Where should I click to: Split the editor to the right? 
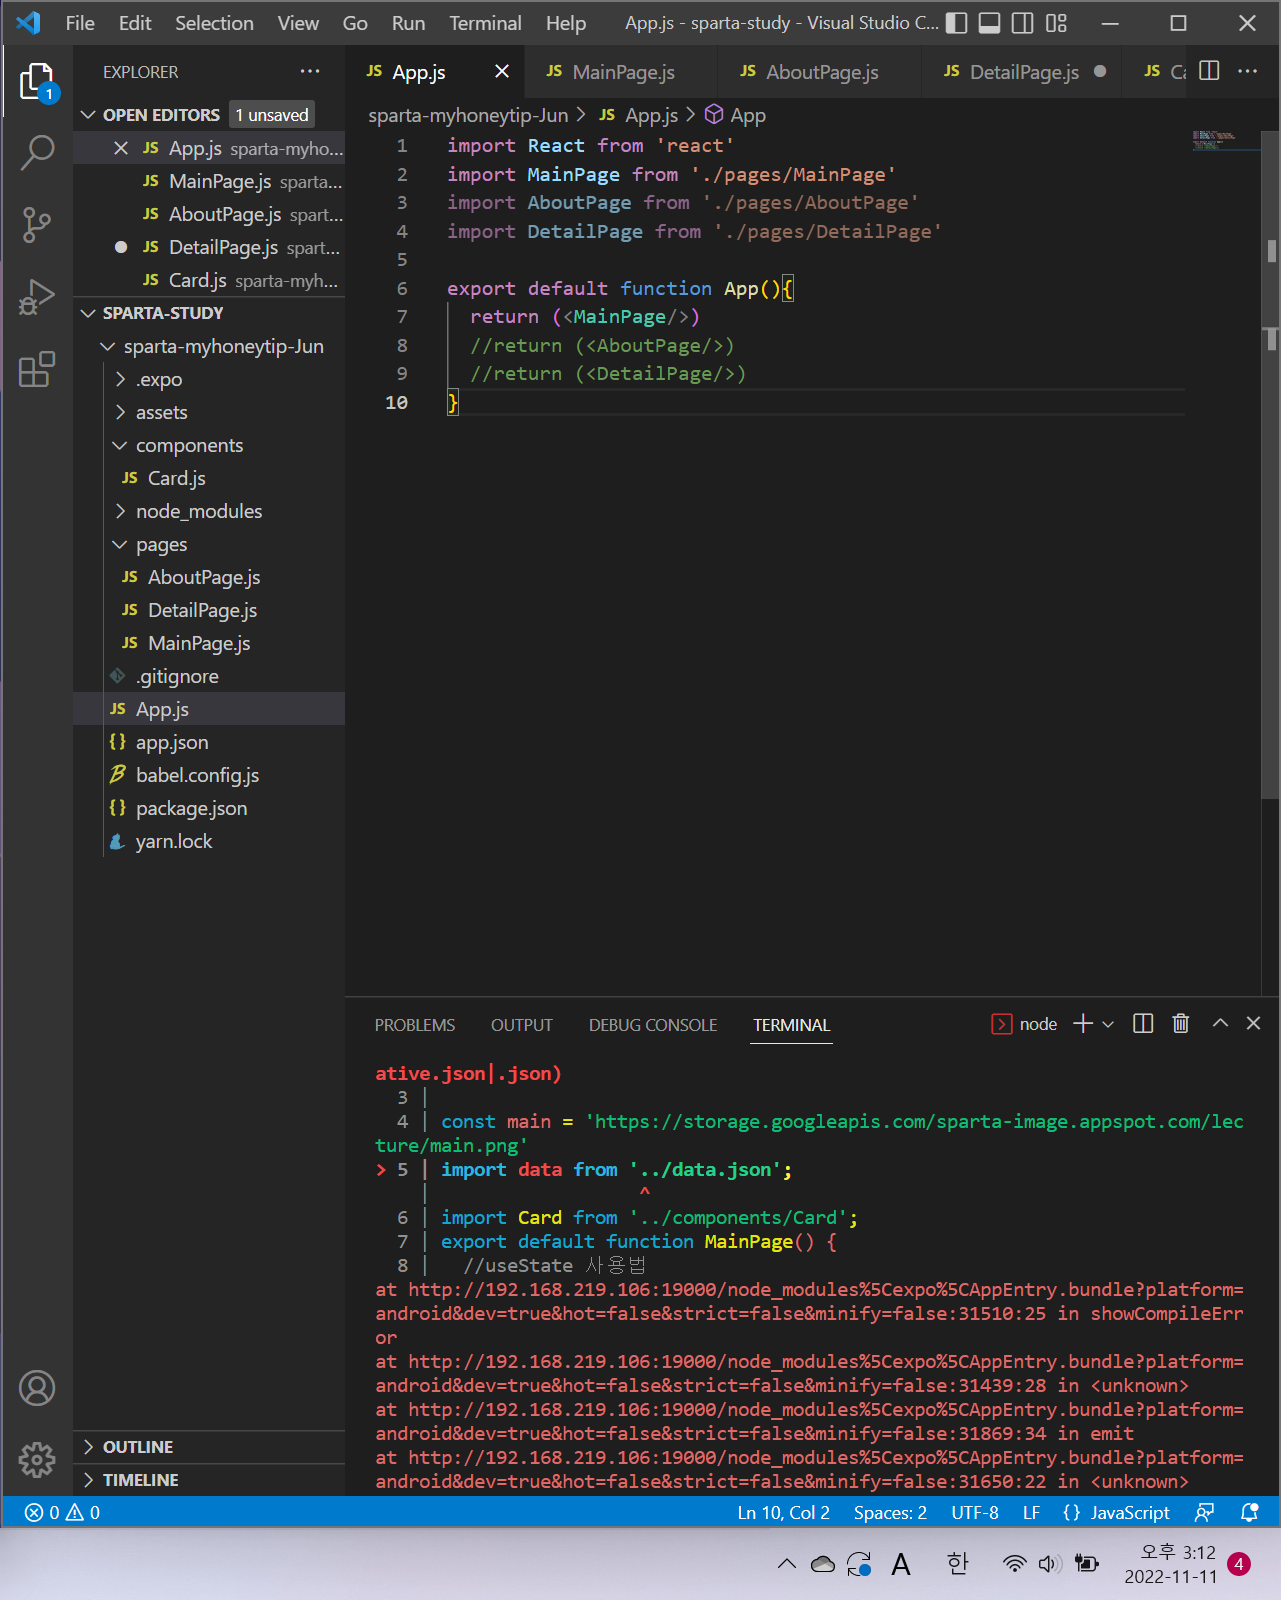(1209, 71)
